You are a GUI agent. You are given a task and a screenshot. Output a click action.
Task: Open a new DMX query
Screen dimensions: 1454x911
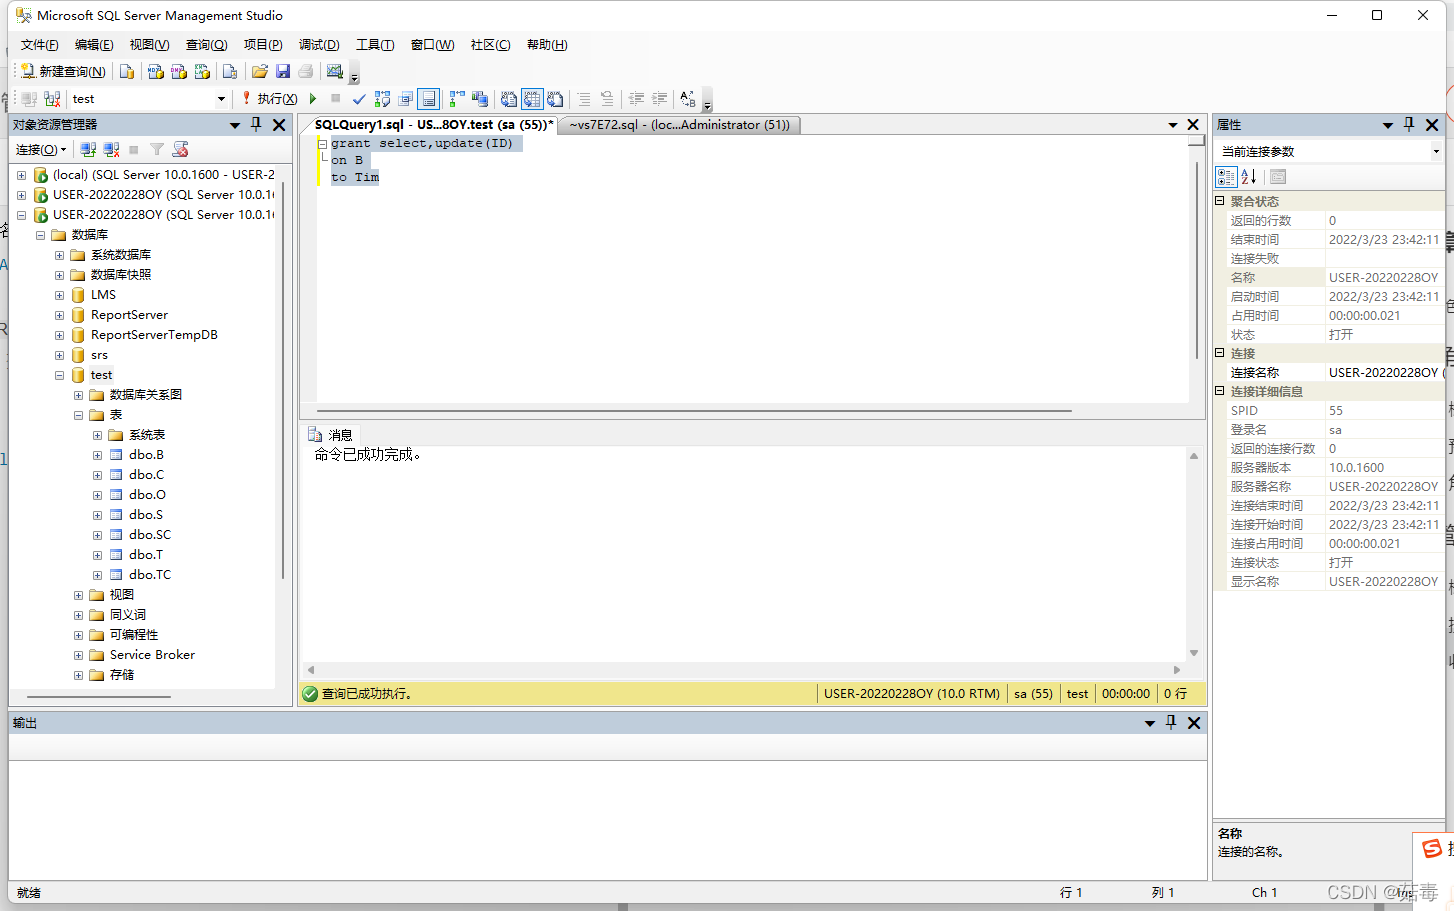[x=179, y=71]
